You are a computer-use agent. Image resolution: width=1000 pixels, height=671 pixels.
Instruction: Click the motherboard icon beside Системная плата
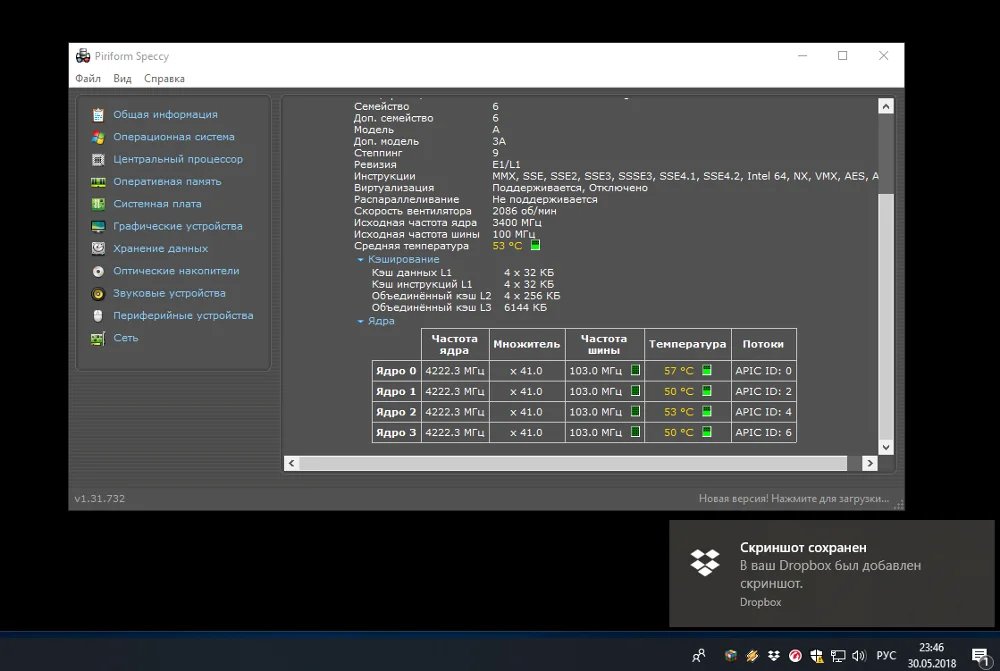[98, 204]
